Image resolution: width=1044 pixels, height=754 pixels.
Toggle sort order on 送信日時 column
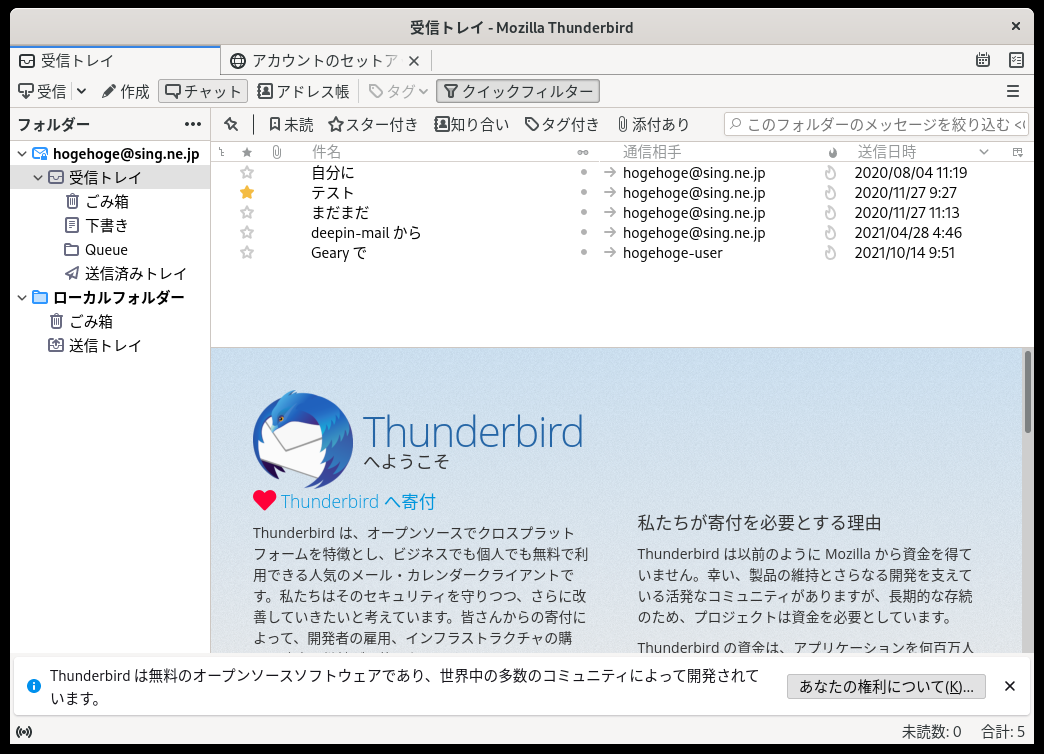point(922,153)
